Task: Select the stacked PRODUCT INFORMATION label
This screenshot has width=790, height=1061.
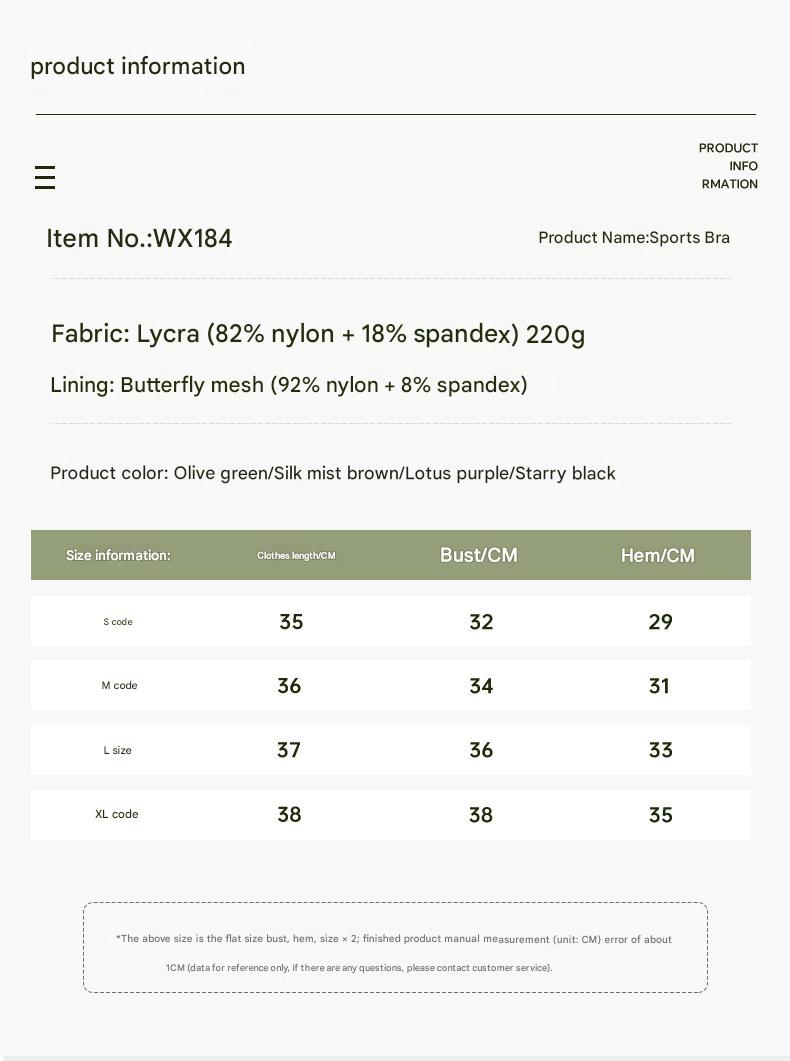Action: (728, 166)
